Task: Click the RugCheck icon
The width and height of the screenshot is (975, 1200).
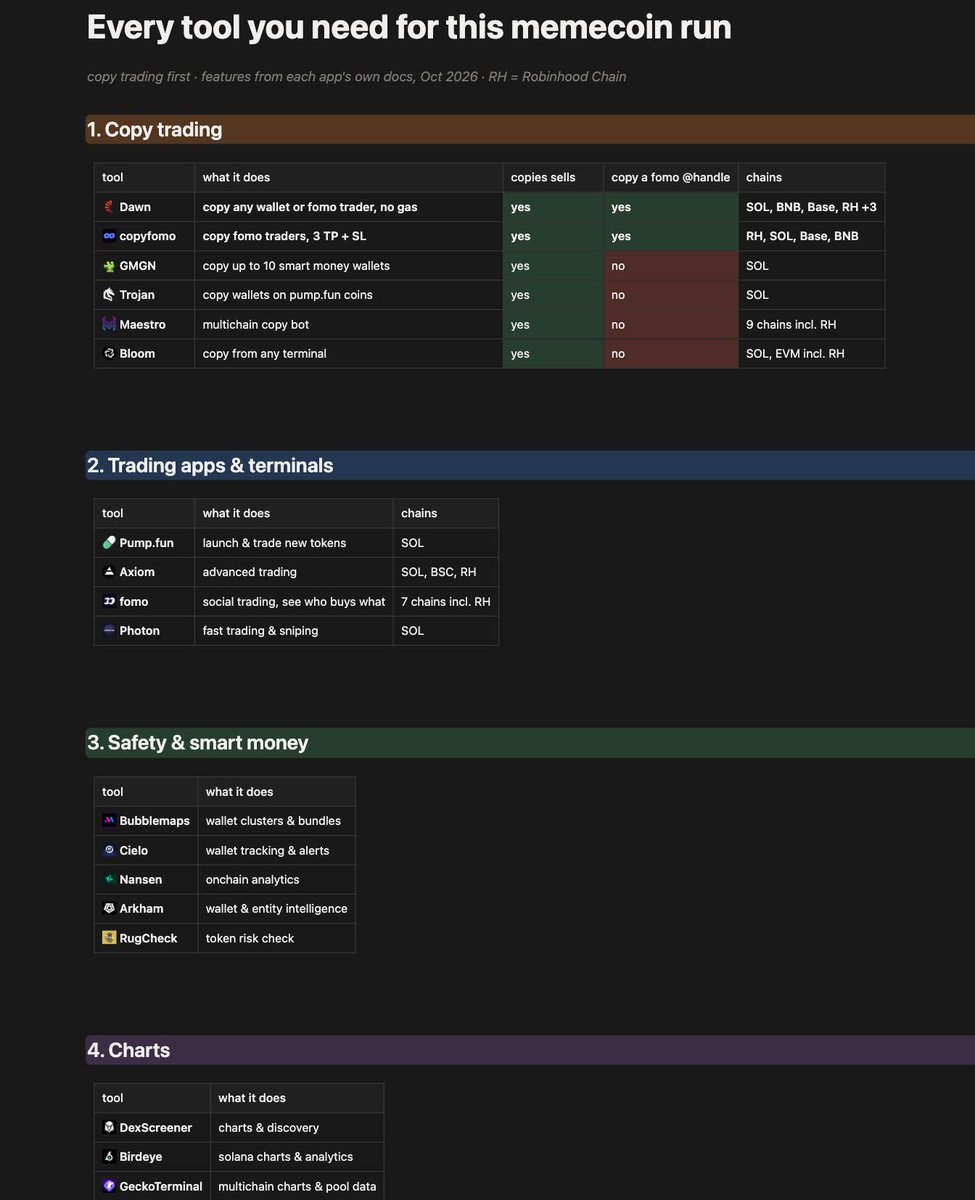Action: click(109, 938)
